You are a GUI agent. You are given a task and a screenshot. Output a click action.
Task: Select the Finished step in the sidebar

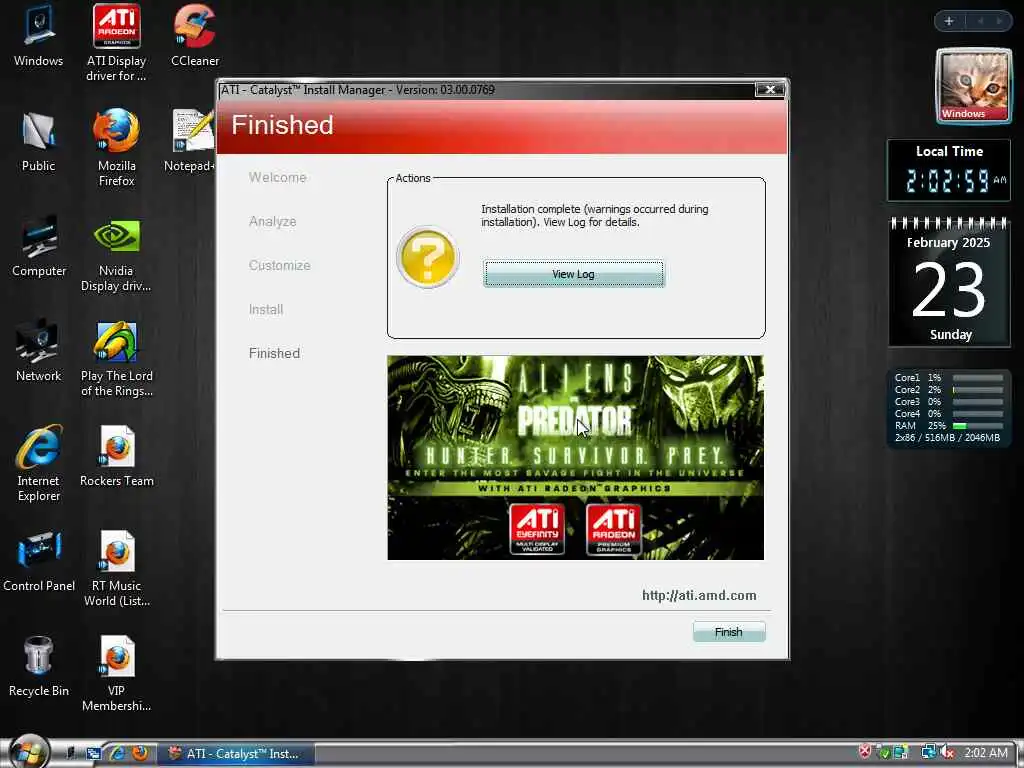[274, 353]
